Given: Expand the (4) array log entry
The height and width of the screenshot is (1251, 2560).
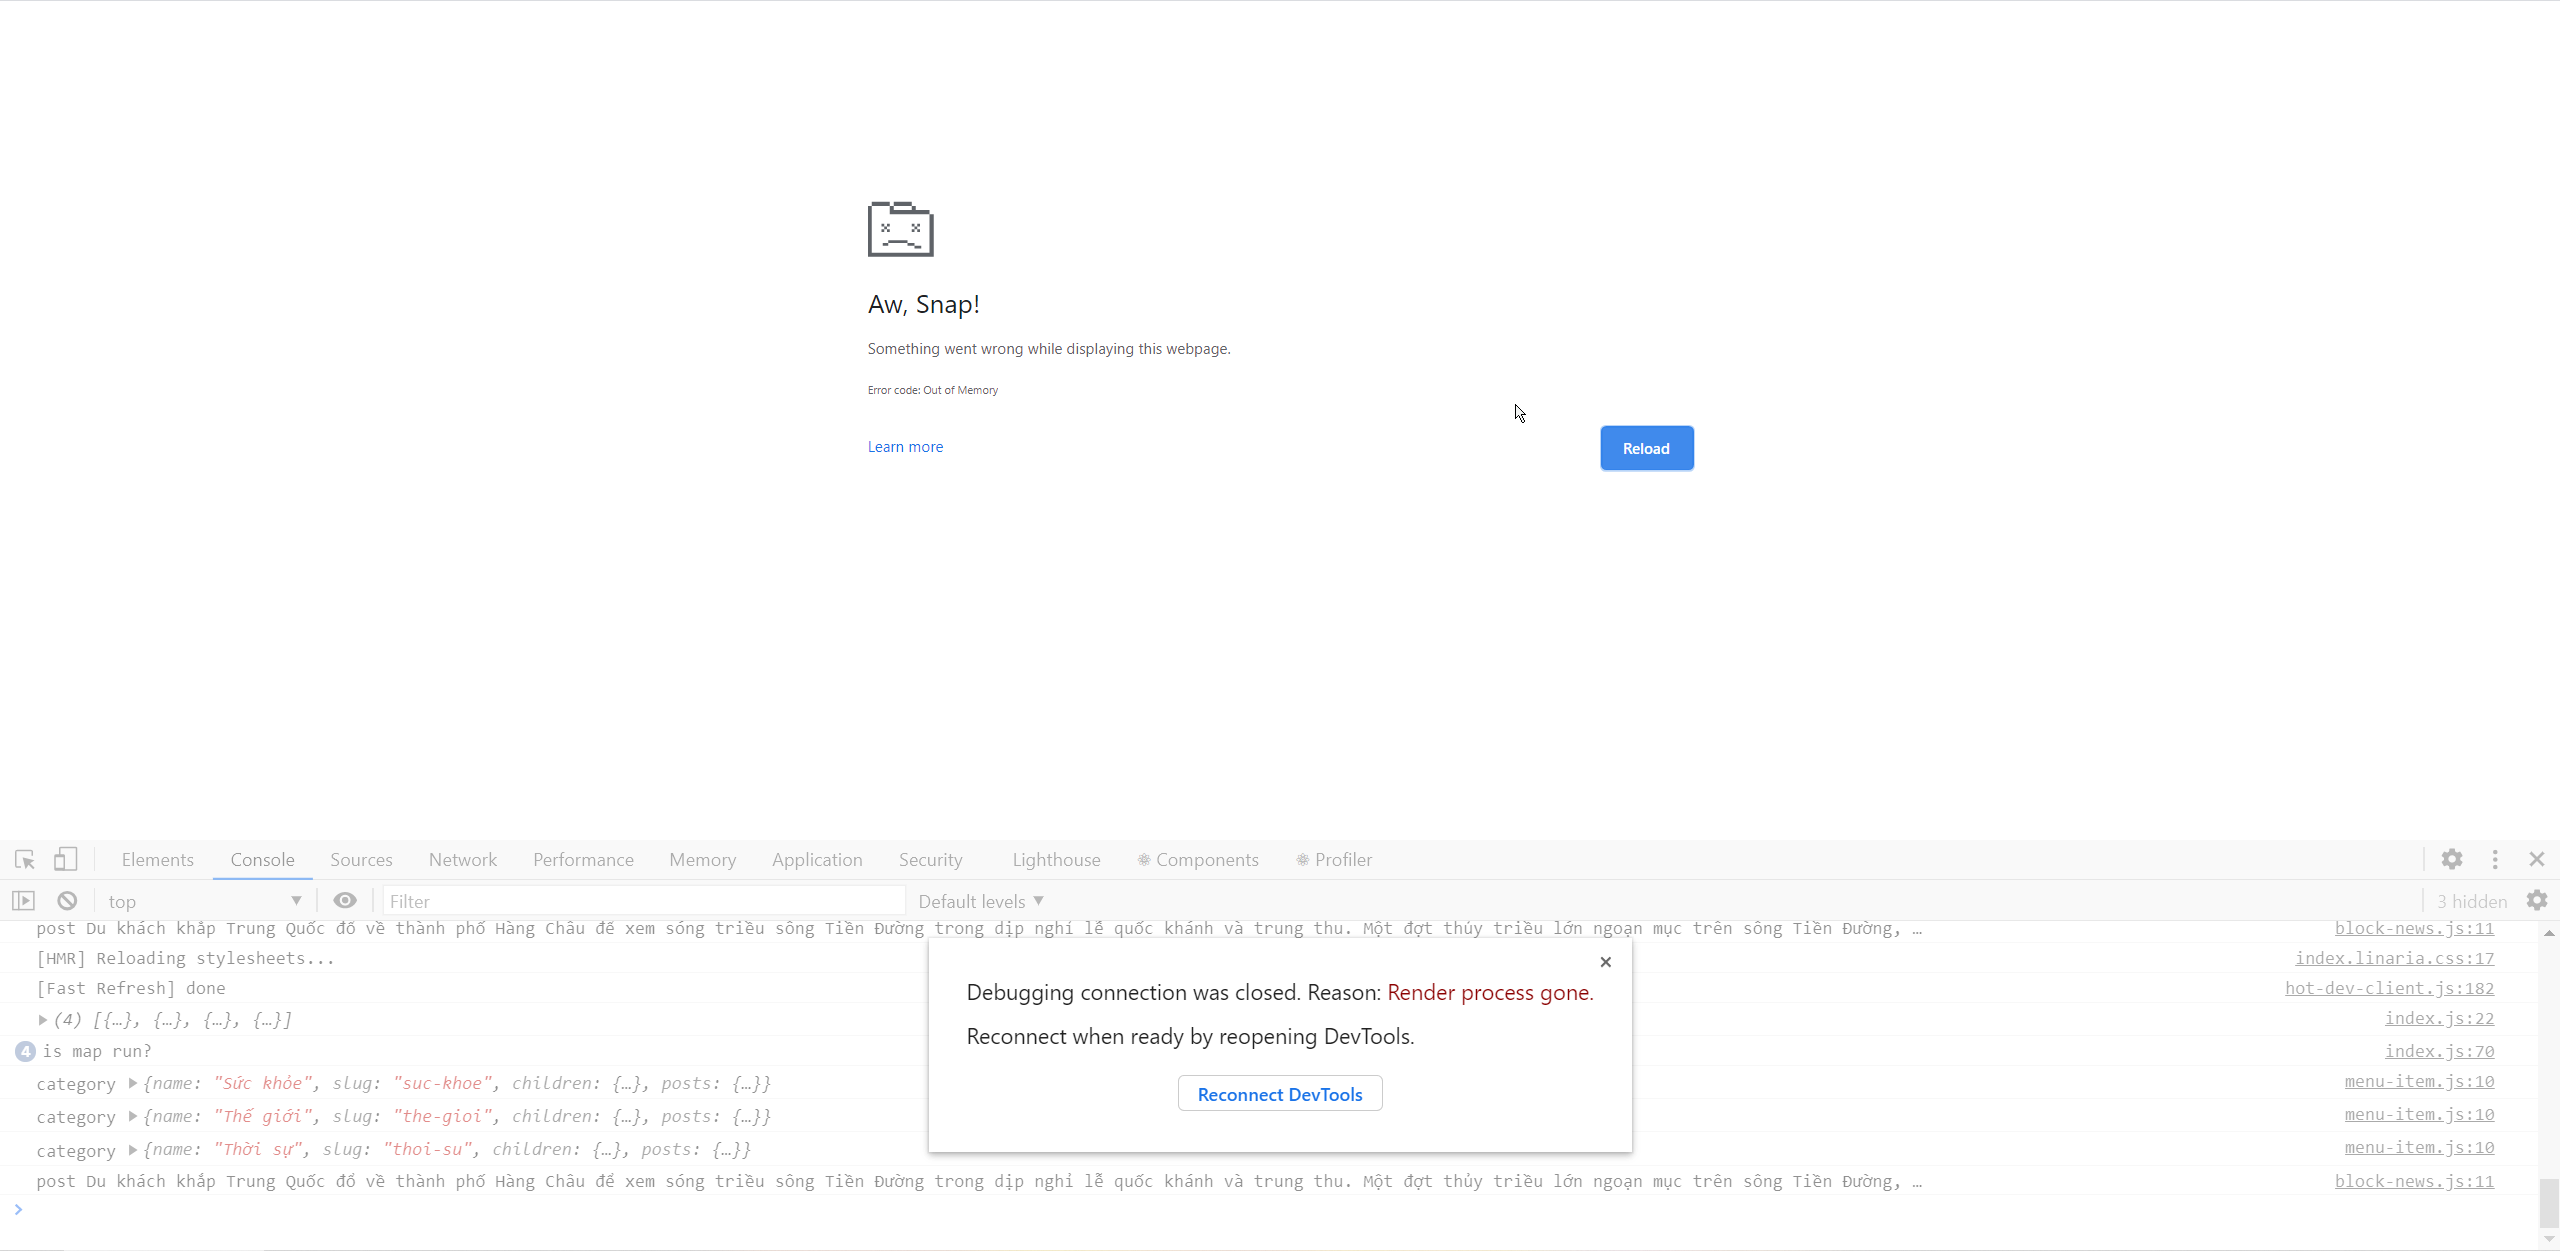Looking at the screenshot, I should 43,1020.
